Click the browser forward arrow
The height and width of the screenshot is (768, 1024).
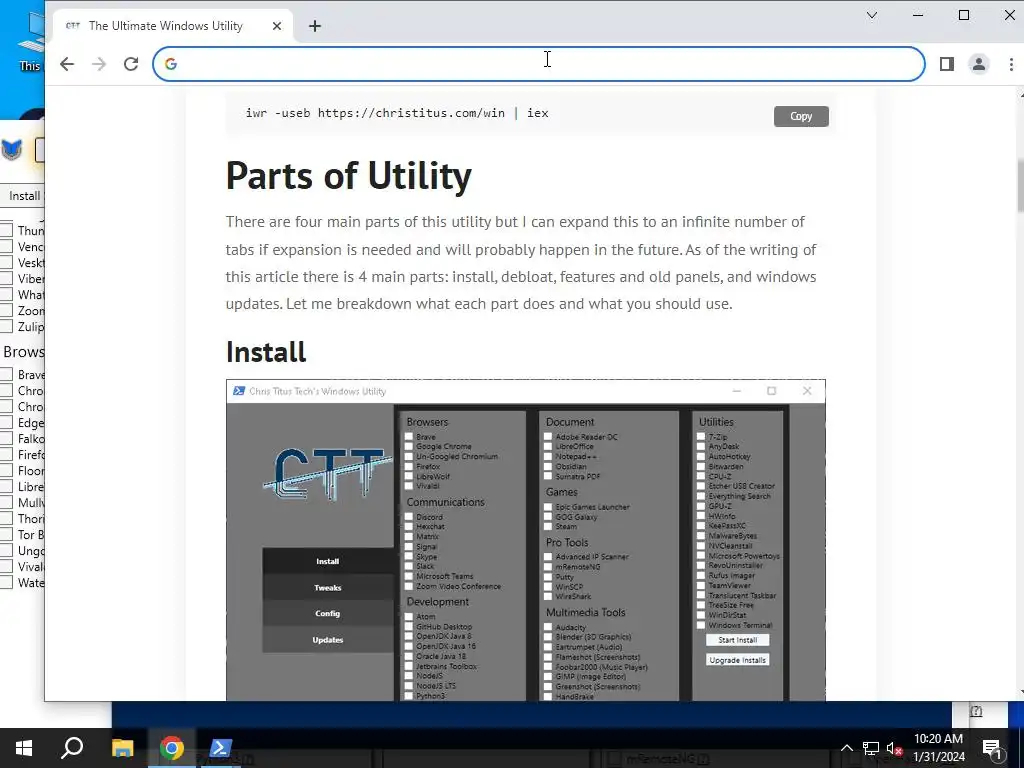(99, 64)
